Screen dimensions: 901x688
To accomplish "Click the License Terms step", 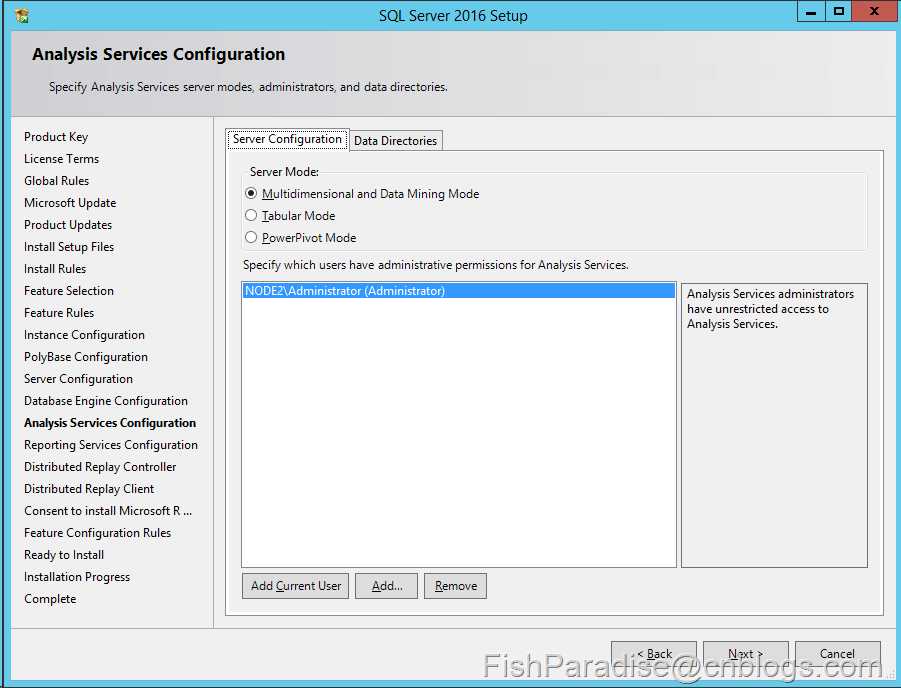I will click(x=61, y=159).
